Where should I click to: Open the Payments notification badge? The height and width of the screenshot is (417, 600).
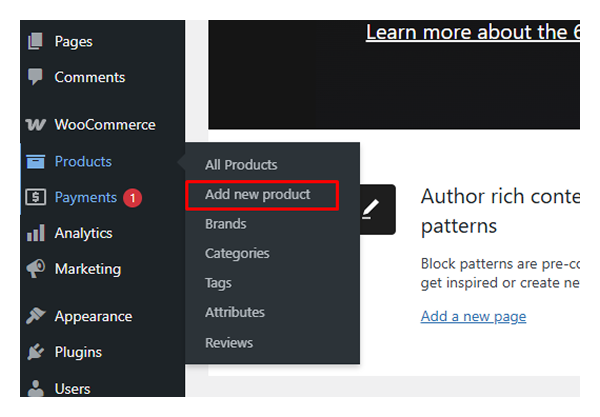tap(133, 198)
